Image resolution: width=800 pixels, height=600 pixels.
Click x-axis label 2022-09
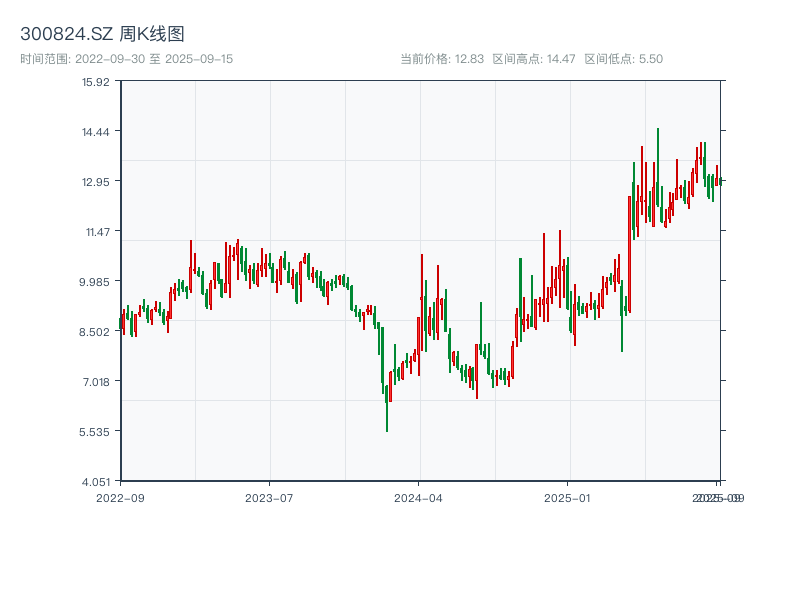(120, 498)
